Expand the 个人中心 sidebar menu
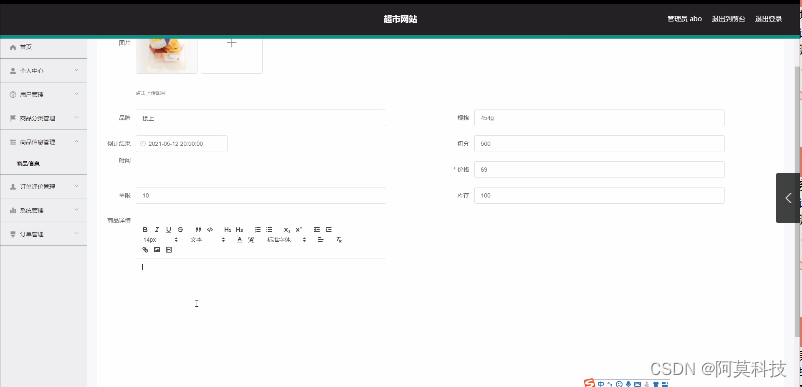 (43, 71)
